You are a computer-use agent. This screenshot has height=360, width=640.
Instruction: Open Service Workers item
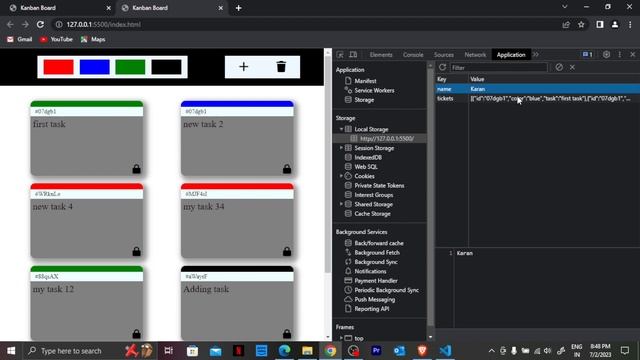(374, 90)
